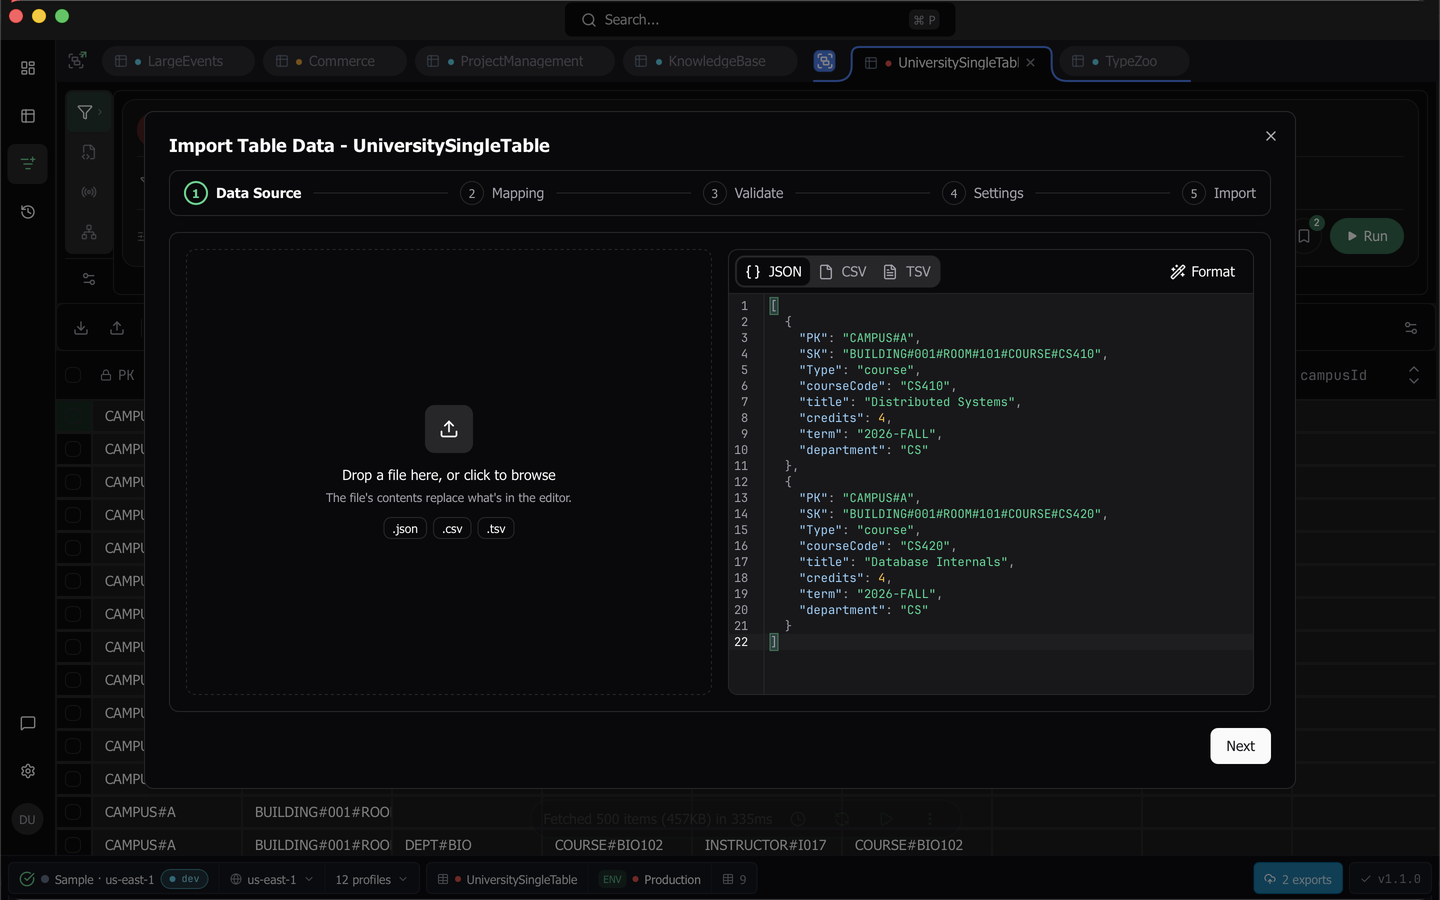The image size is (1440, 900).
Task: Close the Import Table Data dialog
Action: [x=1271, y=136]
